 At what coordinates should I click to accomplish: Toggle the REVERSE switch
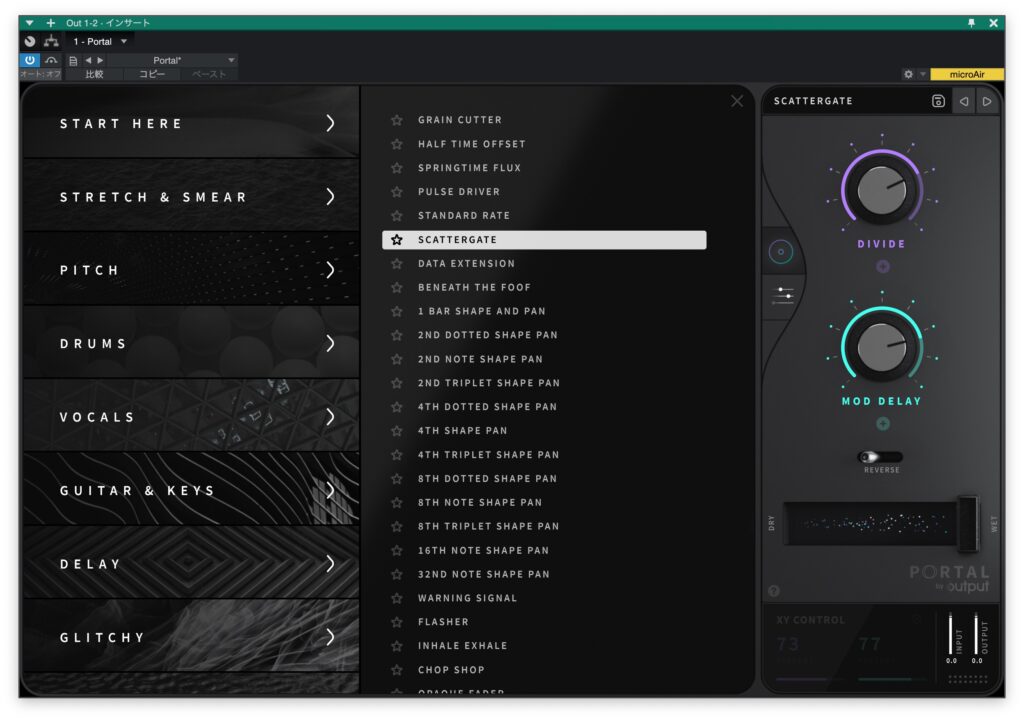coord(881,457)
